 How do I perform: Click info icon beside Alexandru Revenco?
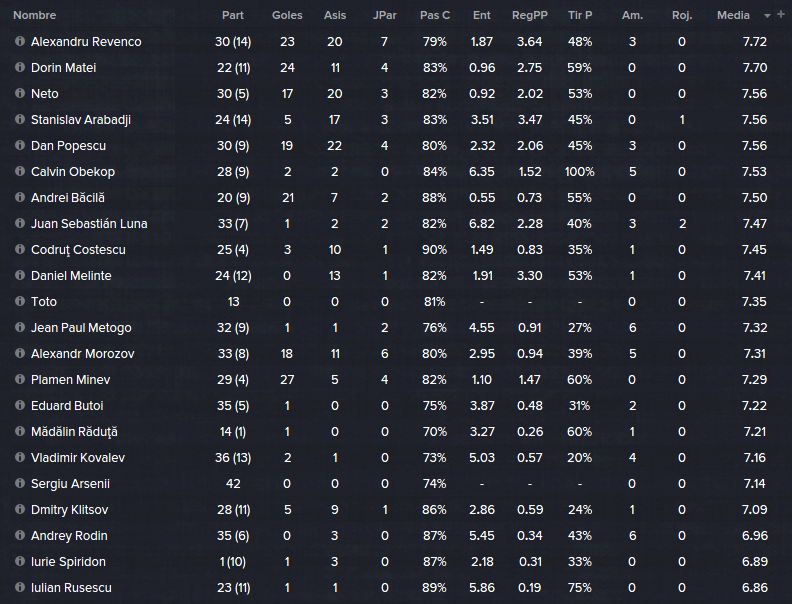coord(20,41)
